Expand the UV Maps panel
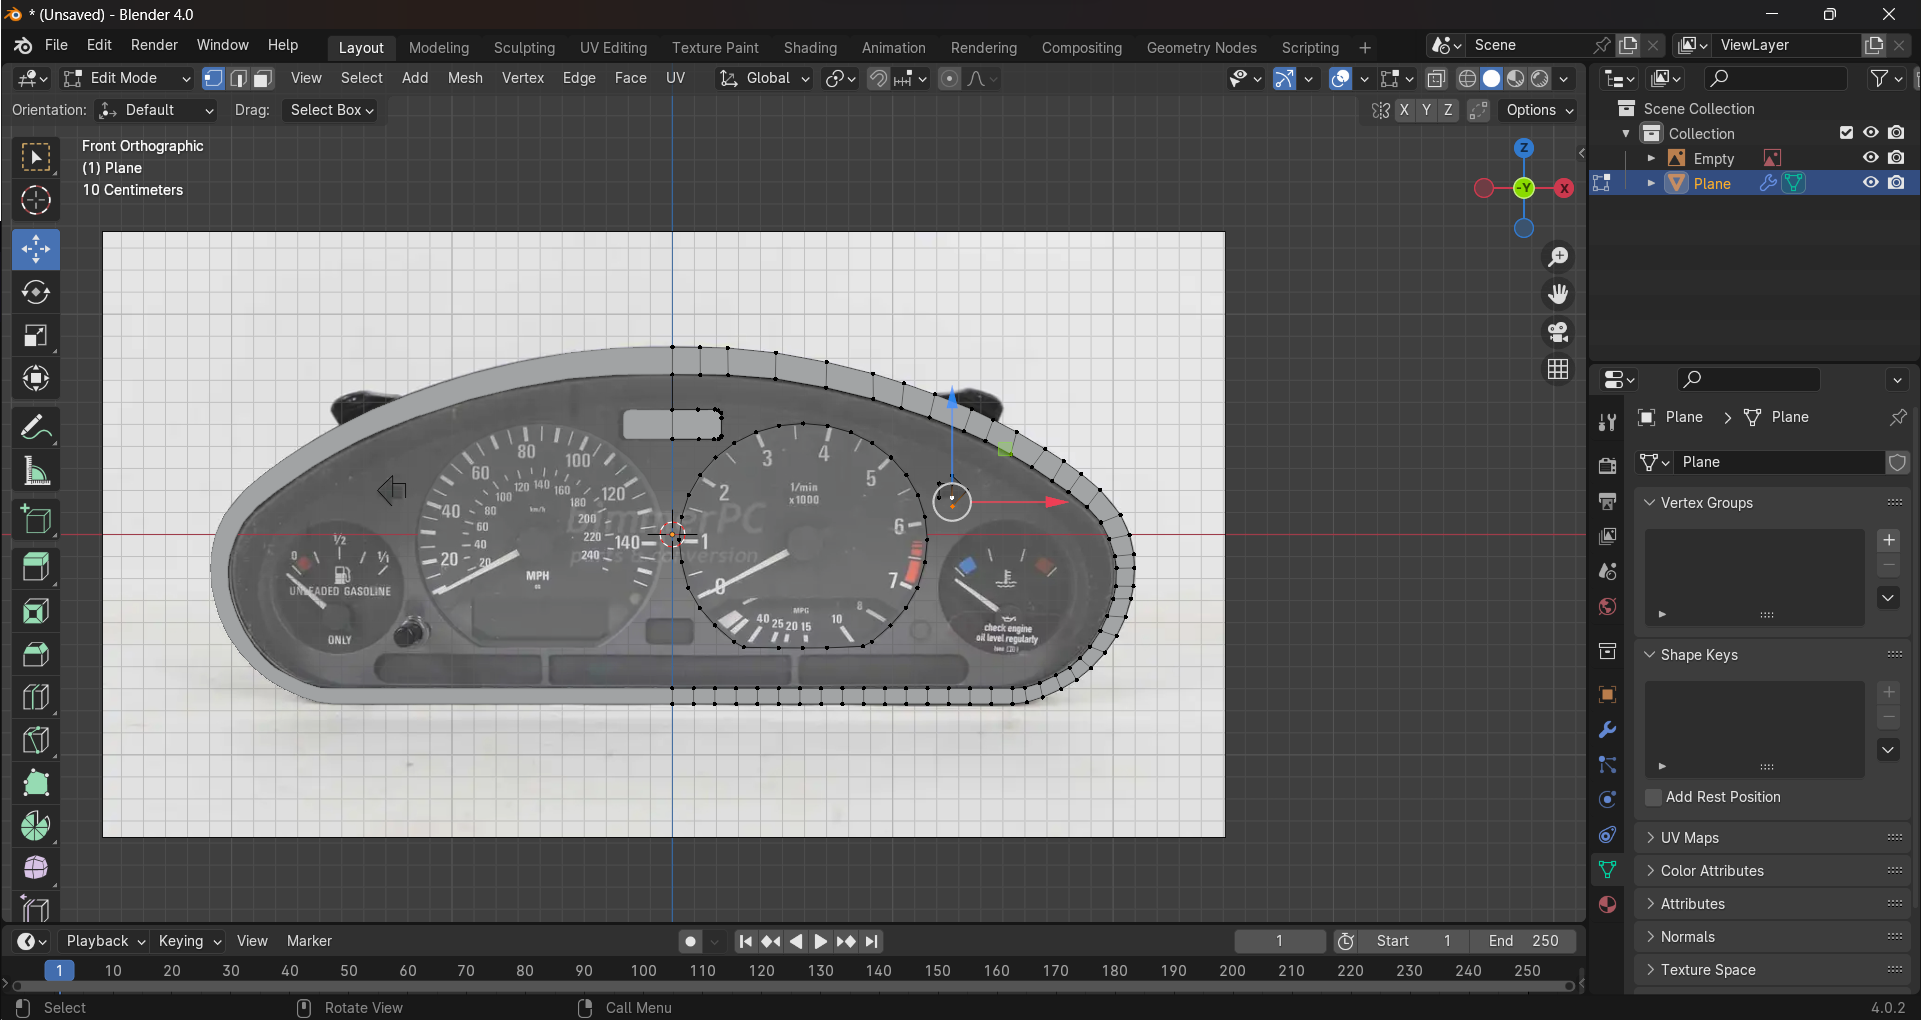The width and height of the screenshot is (1921, 1020). point(1690,838)
